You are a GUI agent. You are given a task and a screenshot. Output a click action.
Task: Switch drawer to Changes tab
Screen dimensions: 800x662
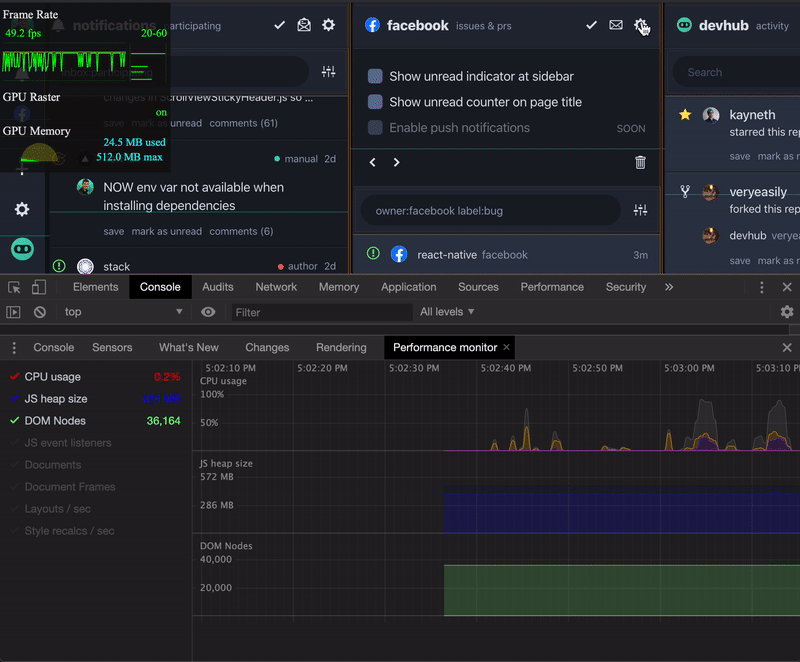(267, 348)
